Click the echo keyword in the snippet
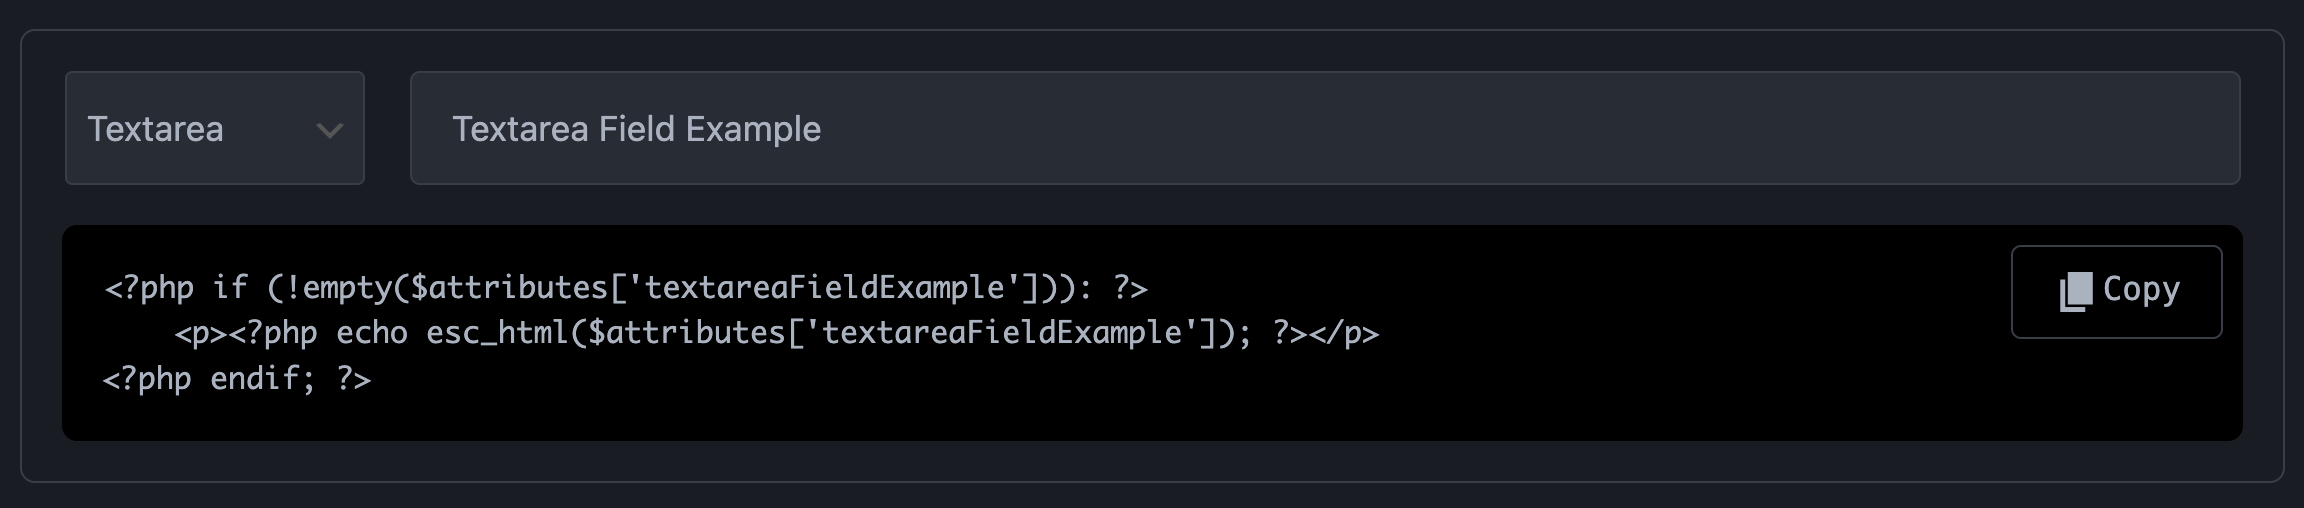Screen dimensions: 2304x508 371,333
